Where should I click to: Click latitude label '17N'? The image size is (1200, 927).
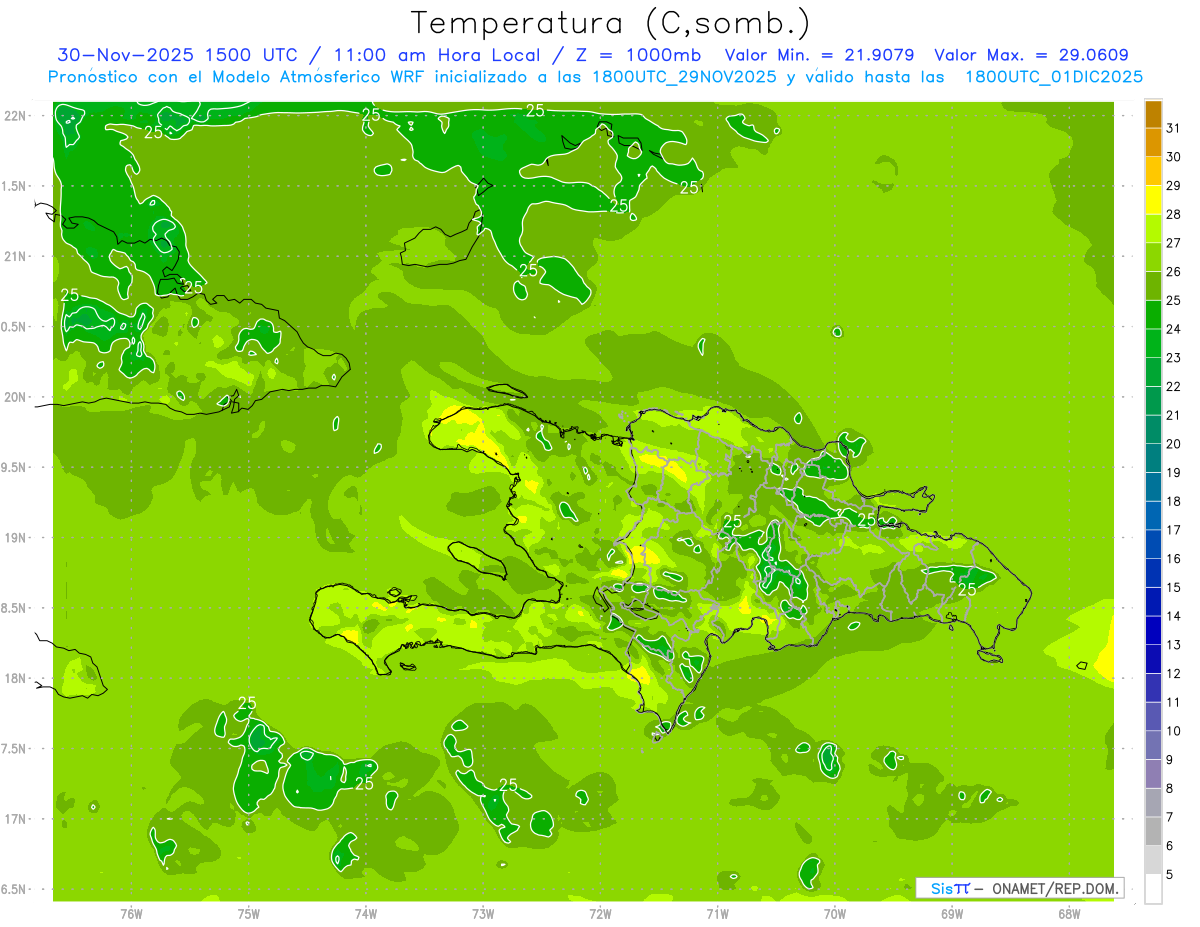(x=16, y=819)
